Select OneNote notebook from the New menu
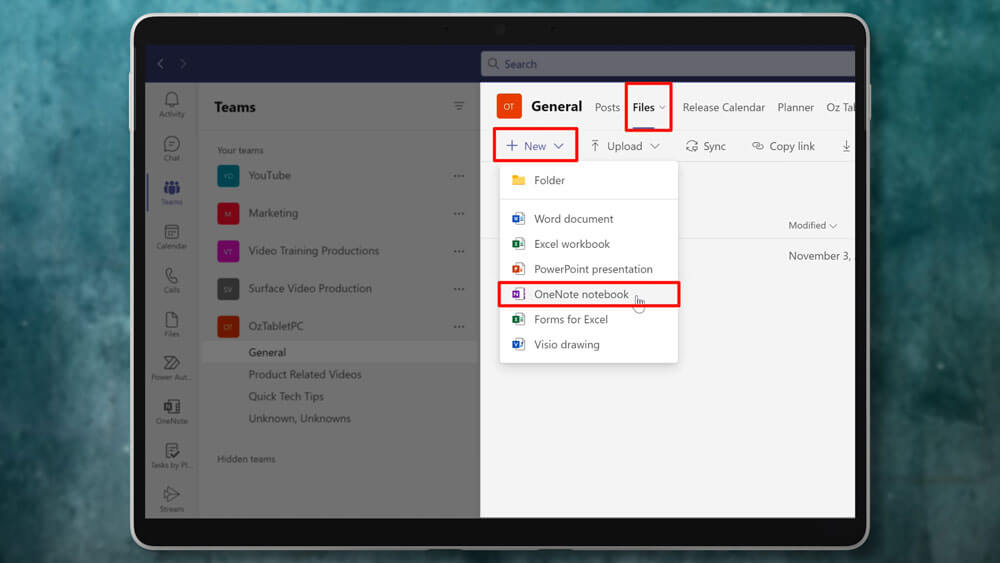Screen dimensions: 1000x563 pos(581,294)
